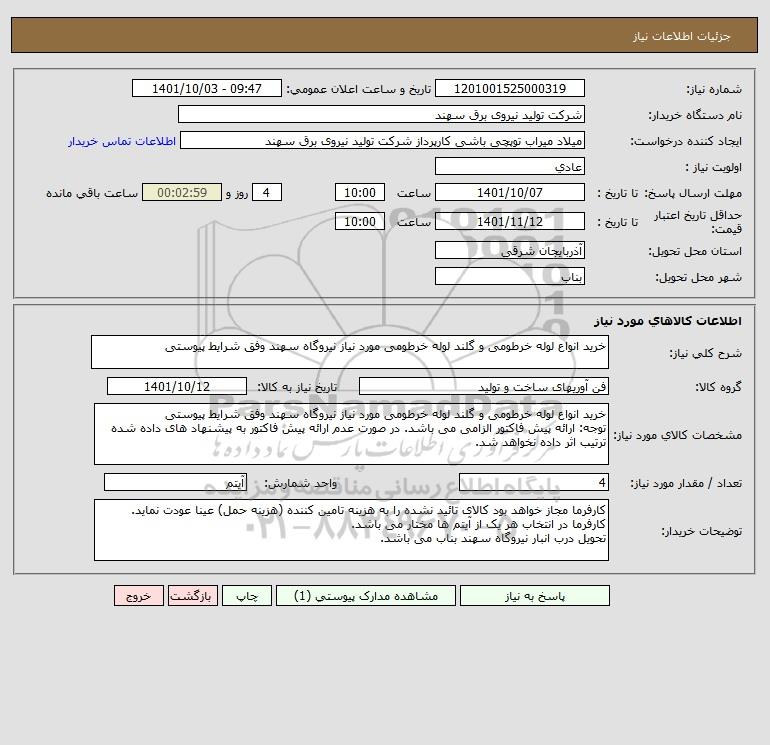Click the تاریخ نیاز به کالا label
This screenshot has width=770, height=745.
pyautogui.click(x=298, y=387)
